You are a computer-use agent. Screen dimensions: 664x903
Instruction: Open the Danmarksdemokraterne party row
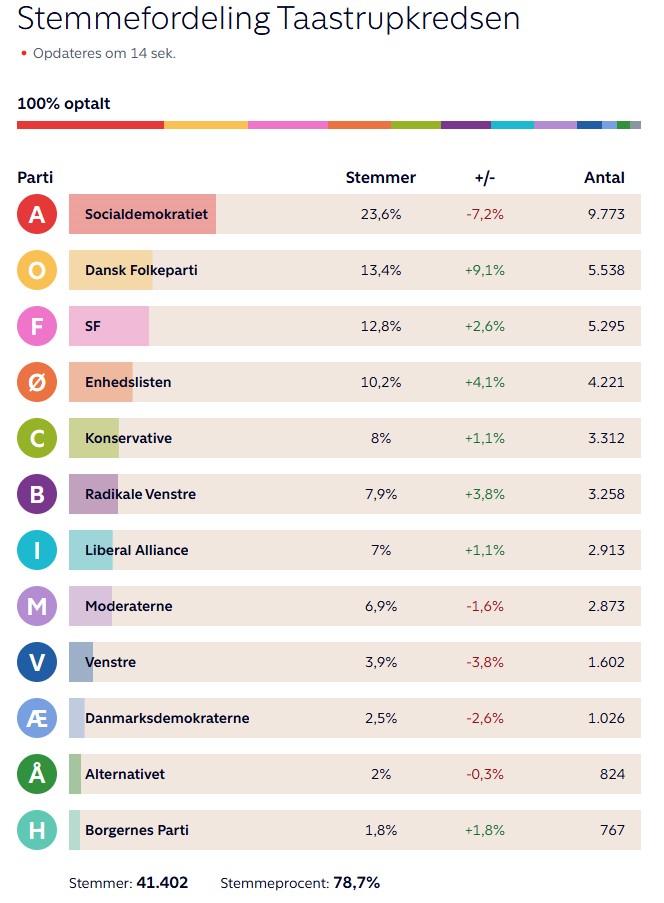pos(355,718)
